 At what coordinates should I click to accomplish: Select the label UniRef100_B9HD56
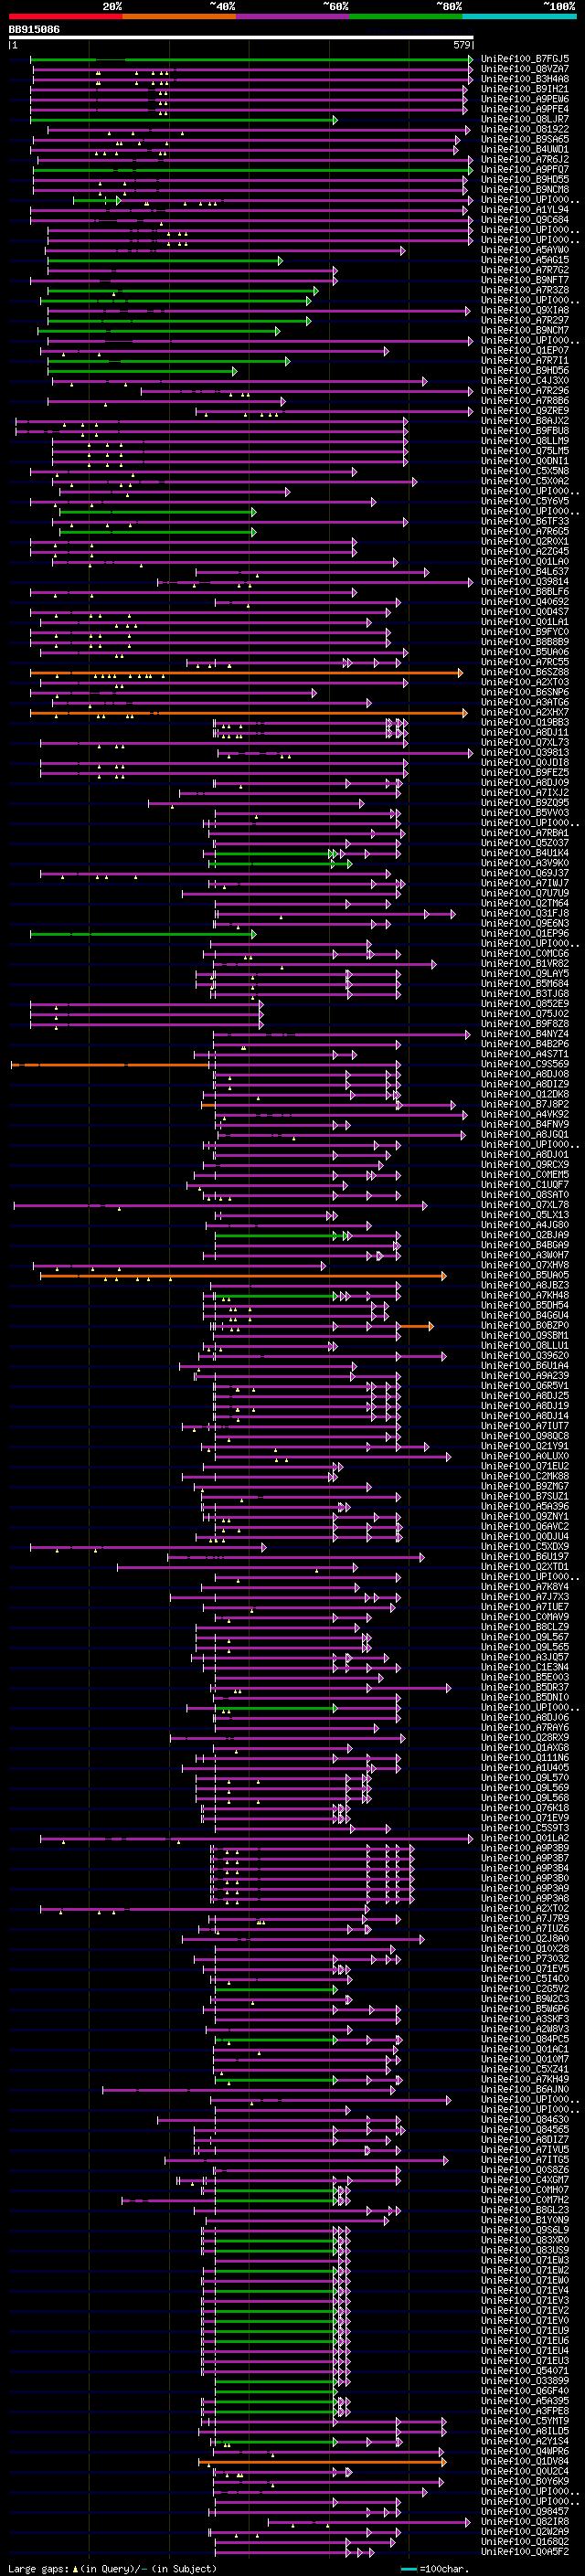(525, 371)
